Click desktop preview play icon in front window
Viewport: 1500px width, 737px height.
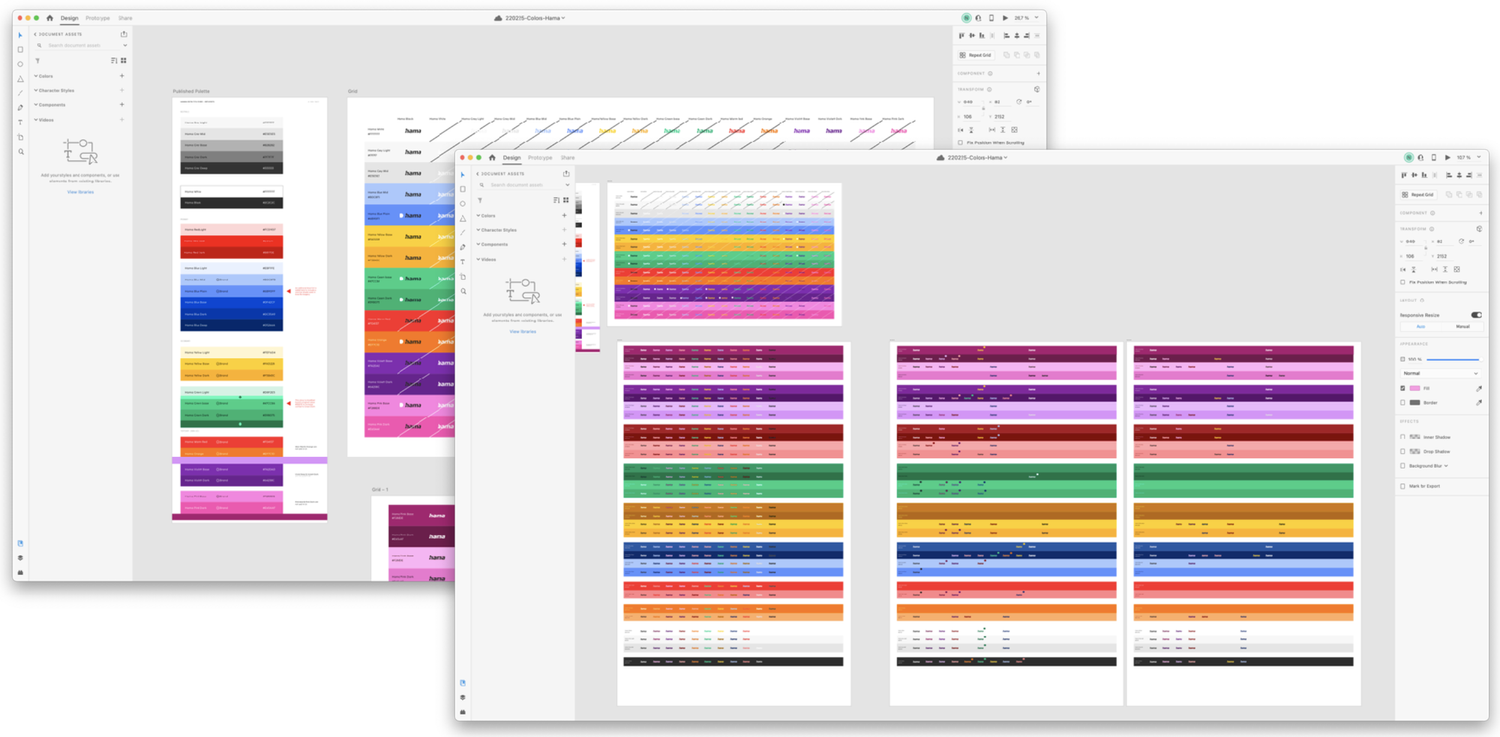pyautogui.click(x=1447, y=157)
